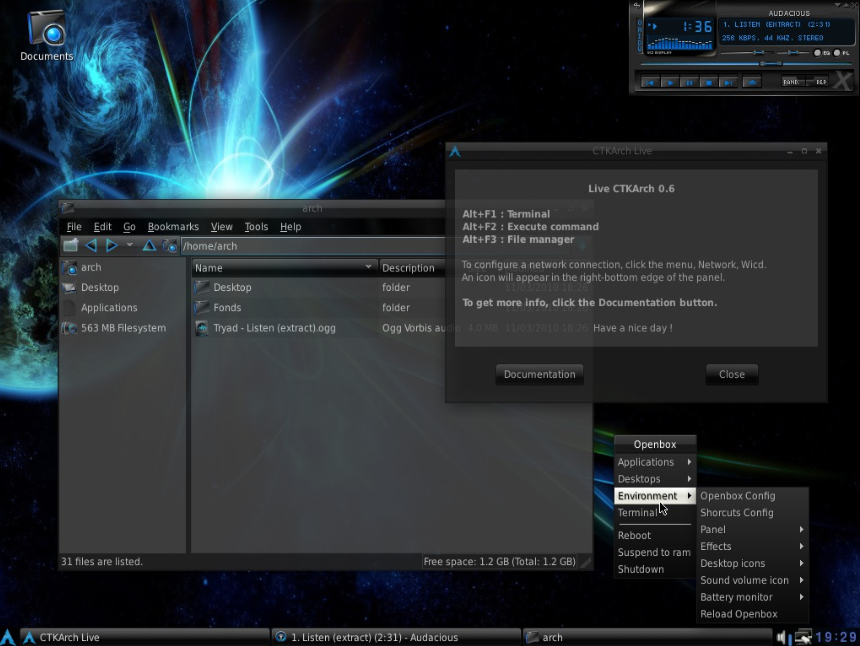The height and width of the screenshot is (646, 860).
Task: Select arch in the file manager sidebar
Action: (x=123, y=267)
